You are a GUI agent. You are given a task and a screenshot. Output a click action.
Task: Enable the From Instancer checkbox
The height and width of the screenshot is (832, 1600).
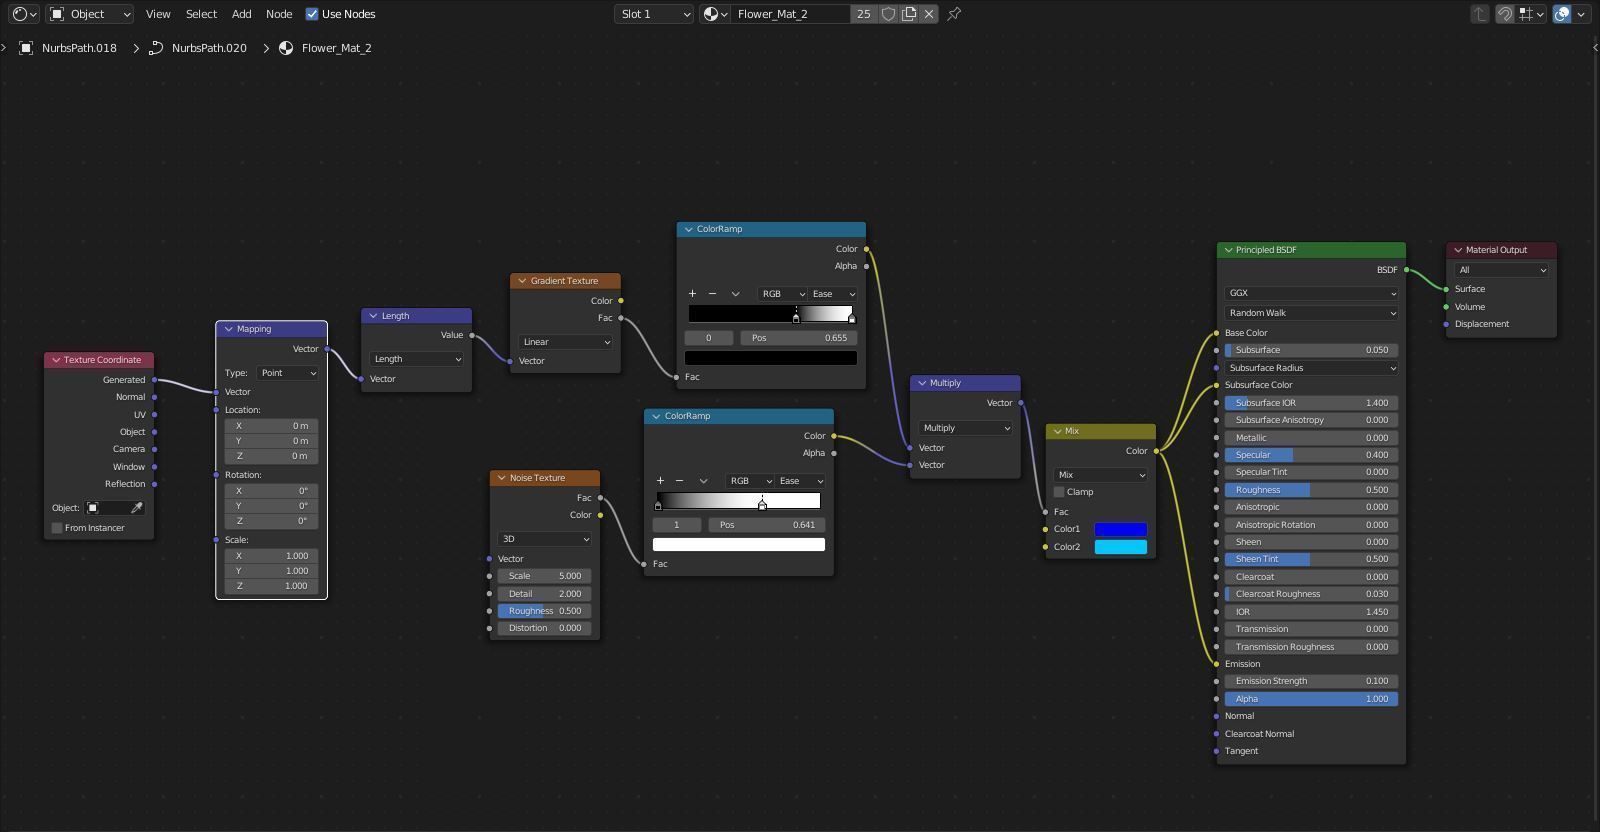coord(57,528)
